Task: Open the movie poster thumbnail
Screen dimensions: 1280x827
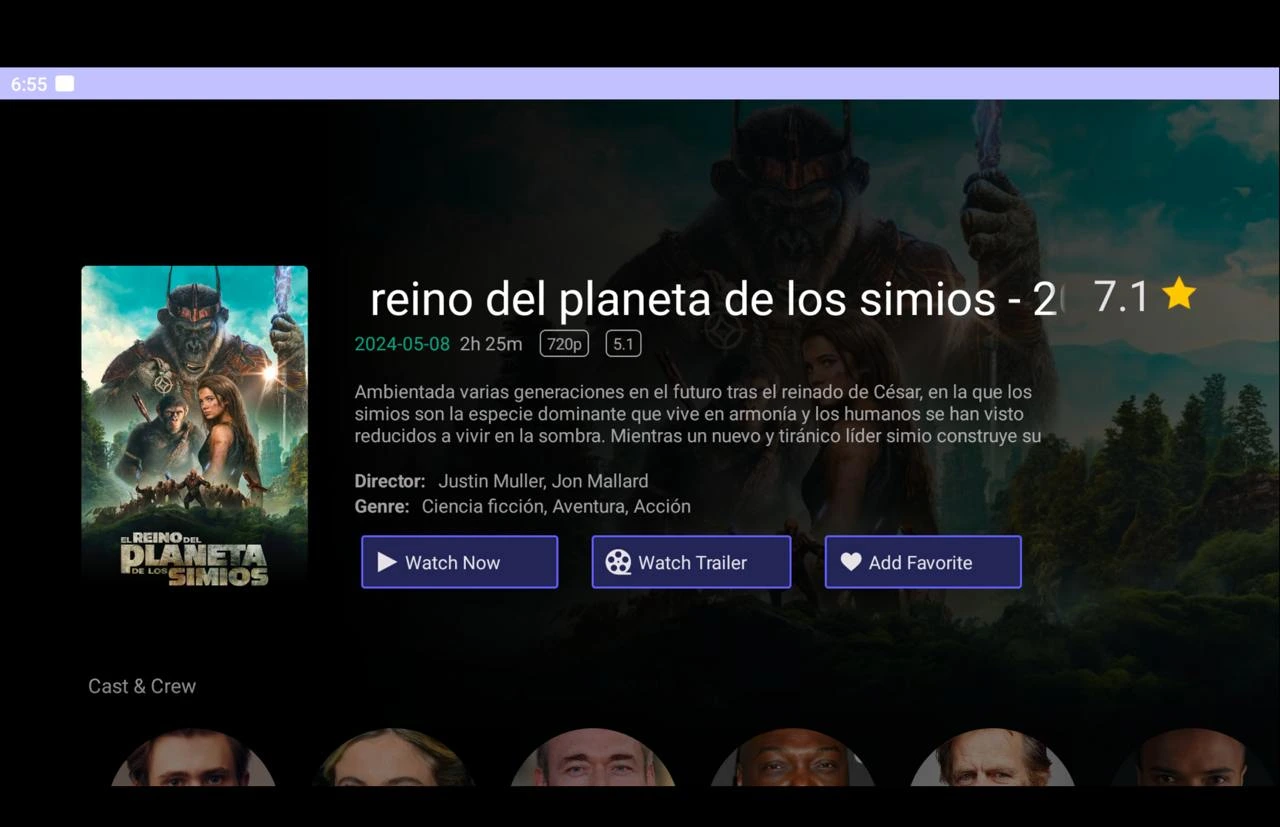Action: pyautogui.click(x=194, y=427)
